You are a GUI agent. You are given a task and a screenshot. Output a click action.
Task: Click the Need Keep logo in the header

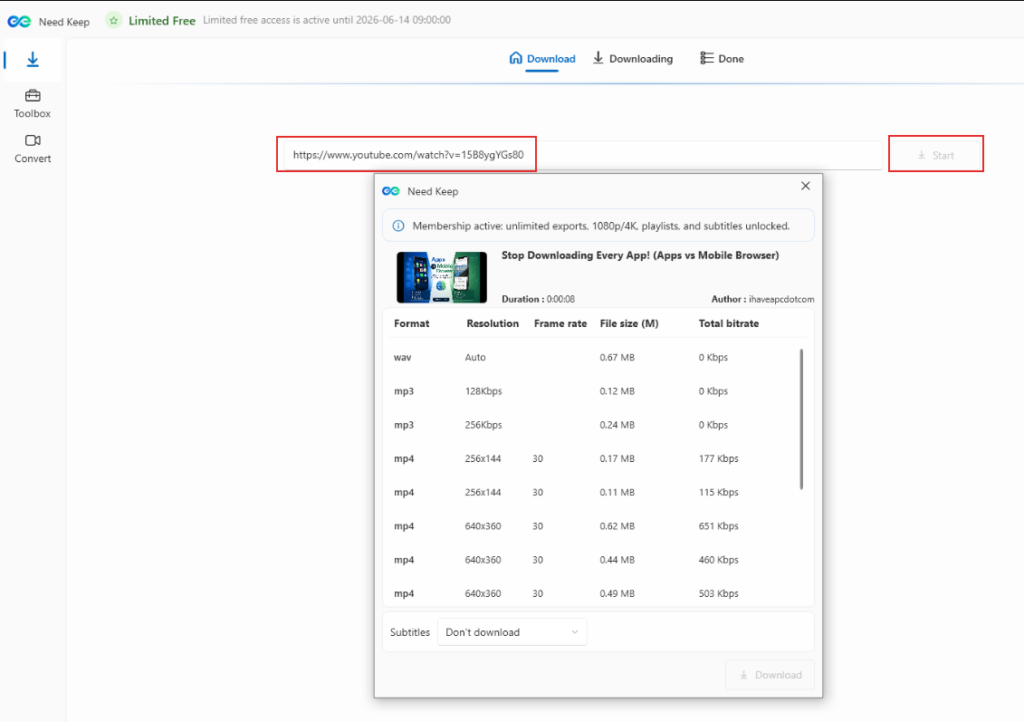coord(19,22)
